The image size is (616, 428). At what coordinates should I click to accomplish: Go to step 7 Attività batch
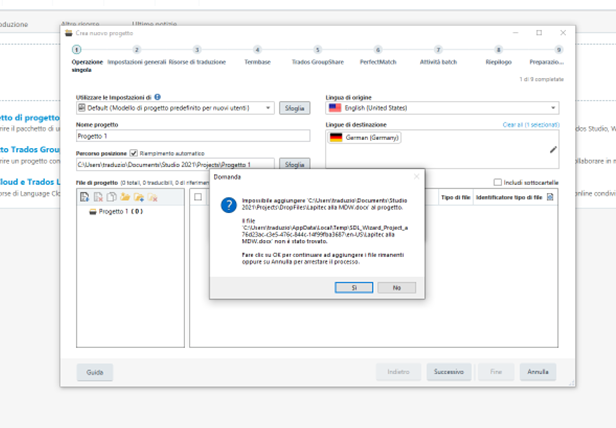point(438,55)
